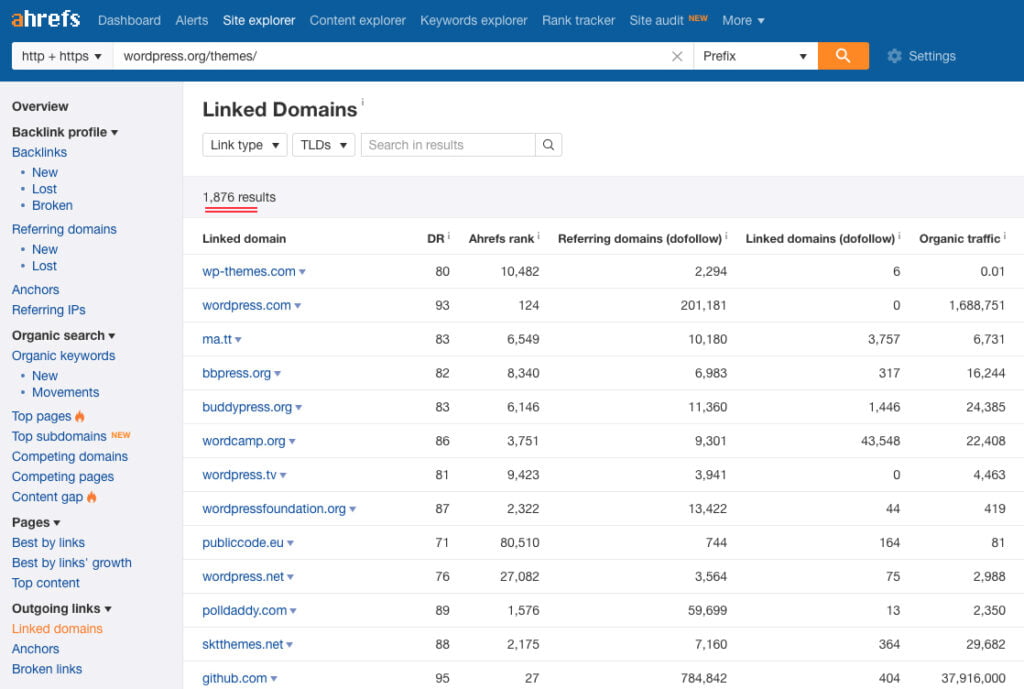Image resolution: width=1024 pixels, height=689 pixels.
Task: Click info icon beside Linked domains (dofollow) header
Action: (x=899, y=236)
